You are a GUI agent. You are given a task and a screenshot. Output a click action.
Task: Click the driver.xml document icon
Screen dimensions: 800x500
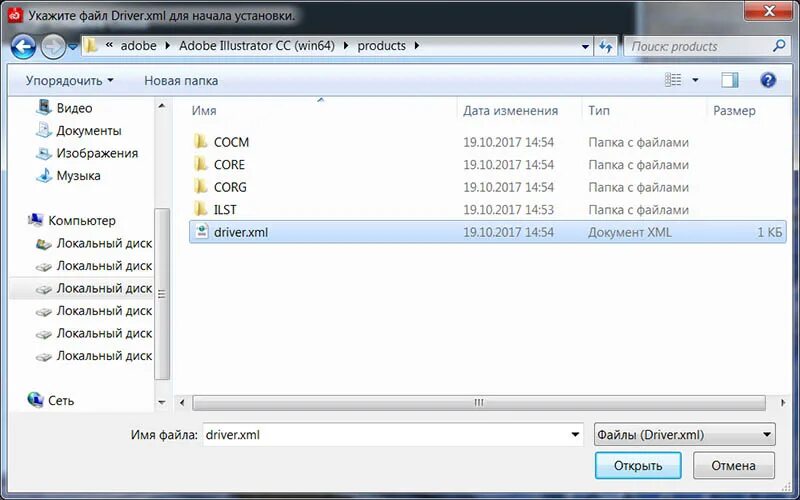(x=202, y=232)
